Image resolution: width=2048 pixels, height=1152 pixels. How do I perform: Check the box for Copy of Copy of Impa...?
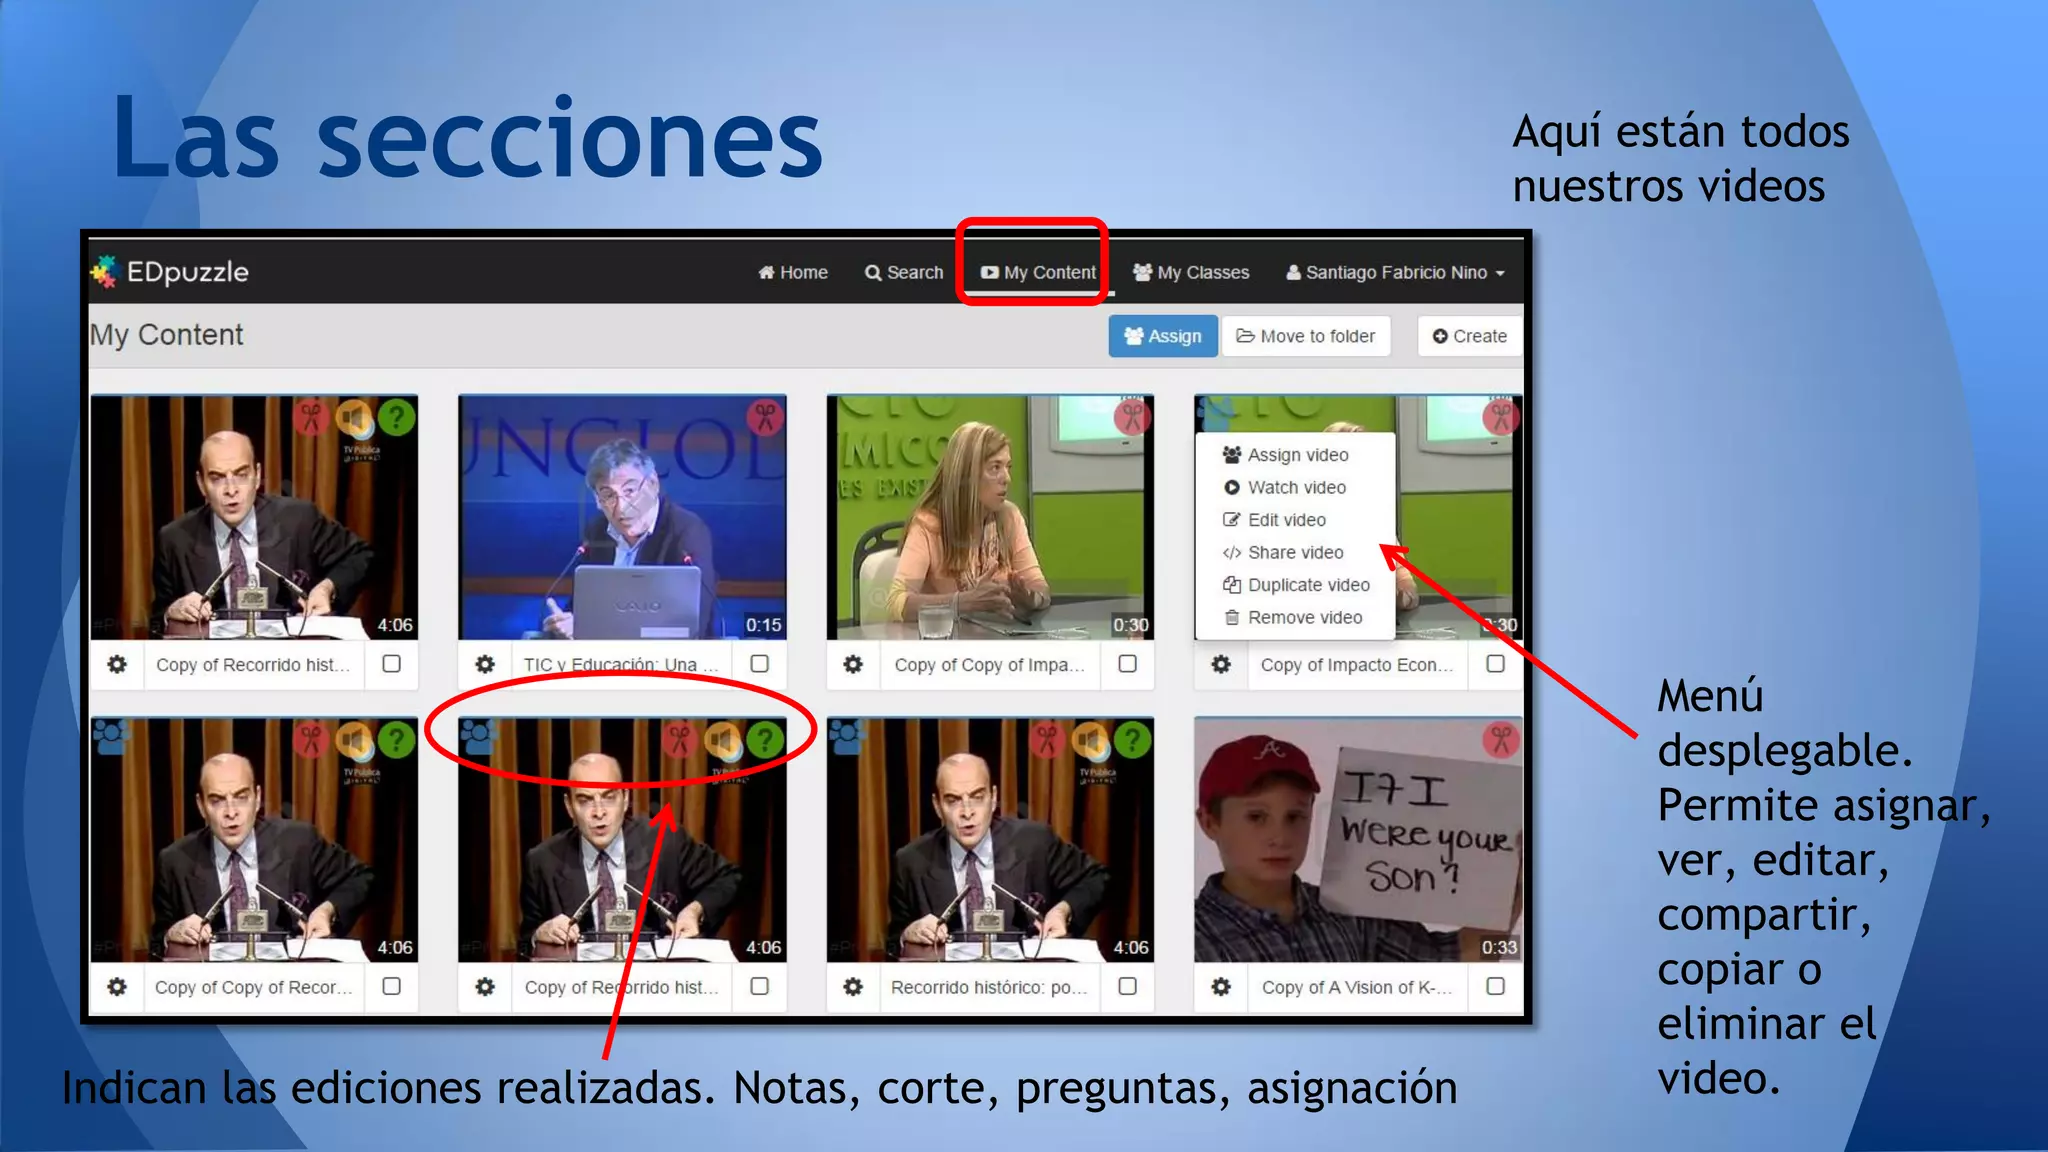[1128, 663]
